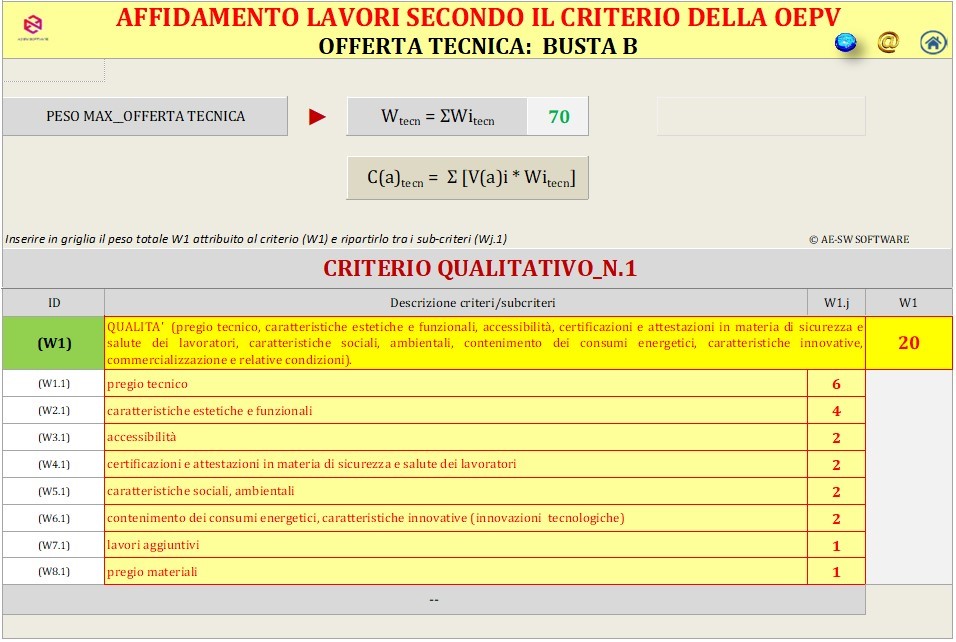Click the C(a)tecn formula button
Image resolution: width=956 pixels, height=642 pixels.
tap(467, 178)
